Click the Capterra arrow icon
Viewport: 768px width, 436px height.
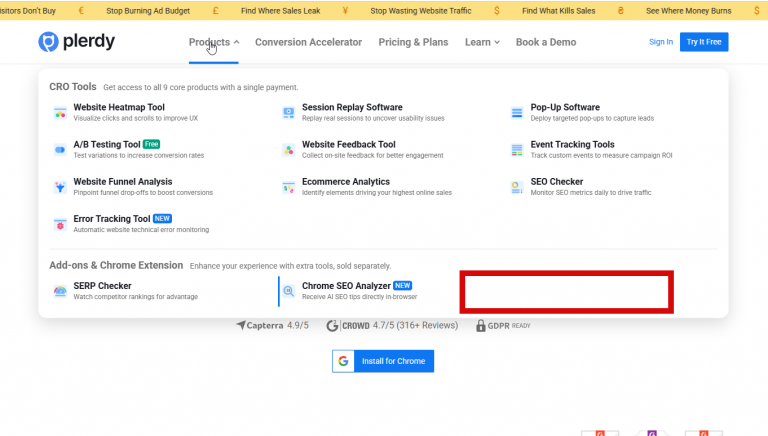[240, 325]
